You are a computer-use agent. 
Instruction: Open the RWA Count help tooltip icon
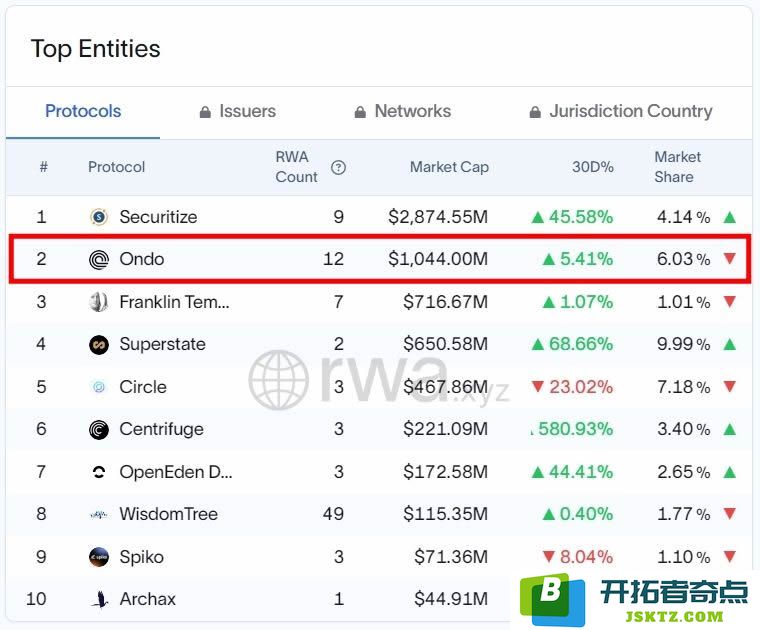coord(338,168)
